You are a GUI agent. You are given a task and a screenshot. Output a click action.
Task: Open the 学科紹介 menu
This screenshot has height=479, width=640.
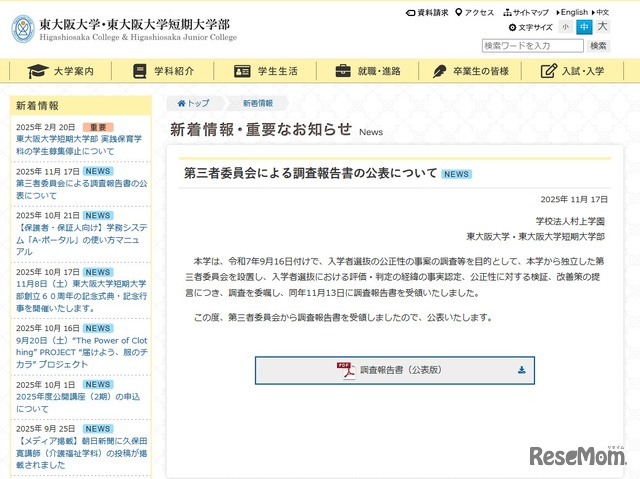pyautogui.click(x=163, y=71)
